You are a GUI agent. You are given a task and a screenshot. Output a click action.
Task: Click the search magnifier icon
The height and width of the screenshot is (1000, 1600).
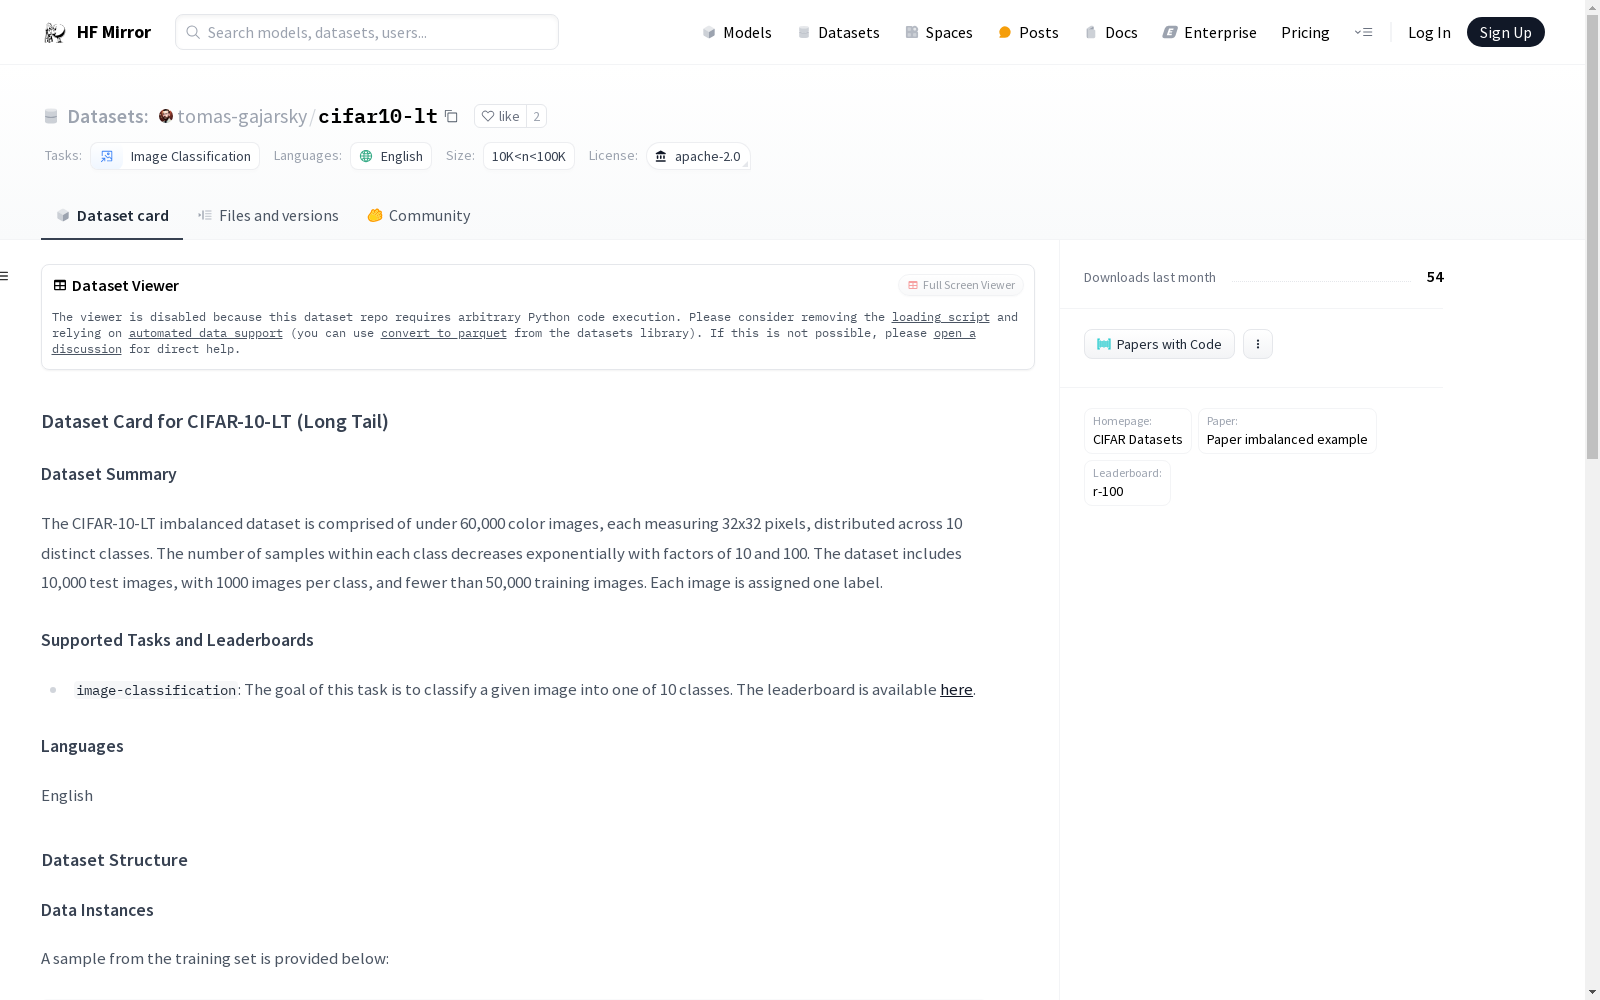(x=193, y=32)
